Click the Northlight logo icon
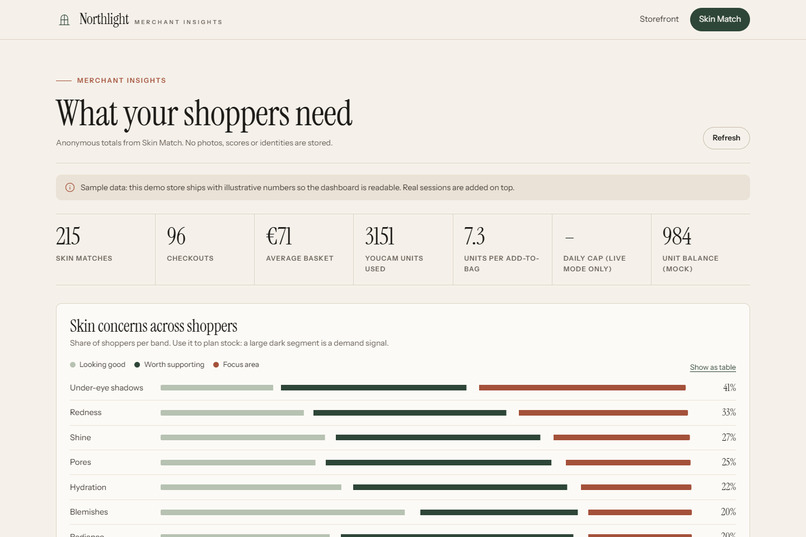Screen dimensions: 806x537 64,20
